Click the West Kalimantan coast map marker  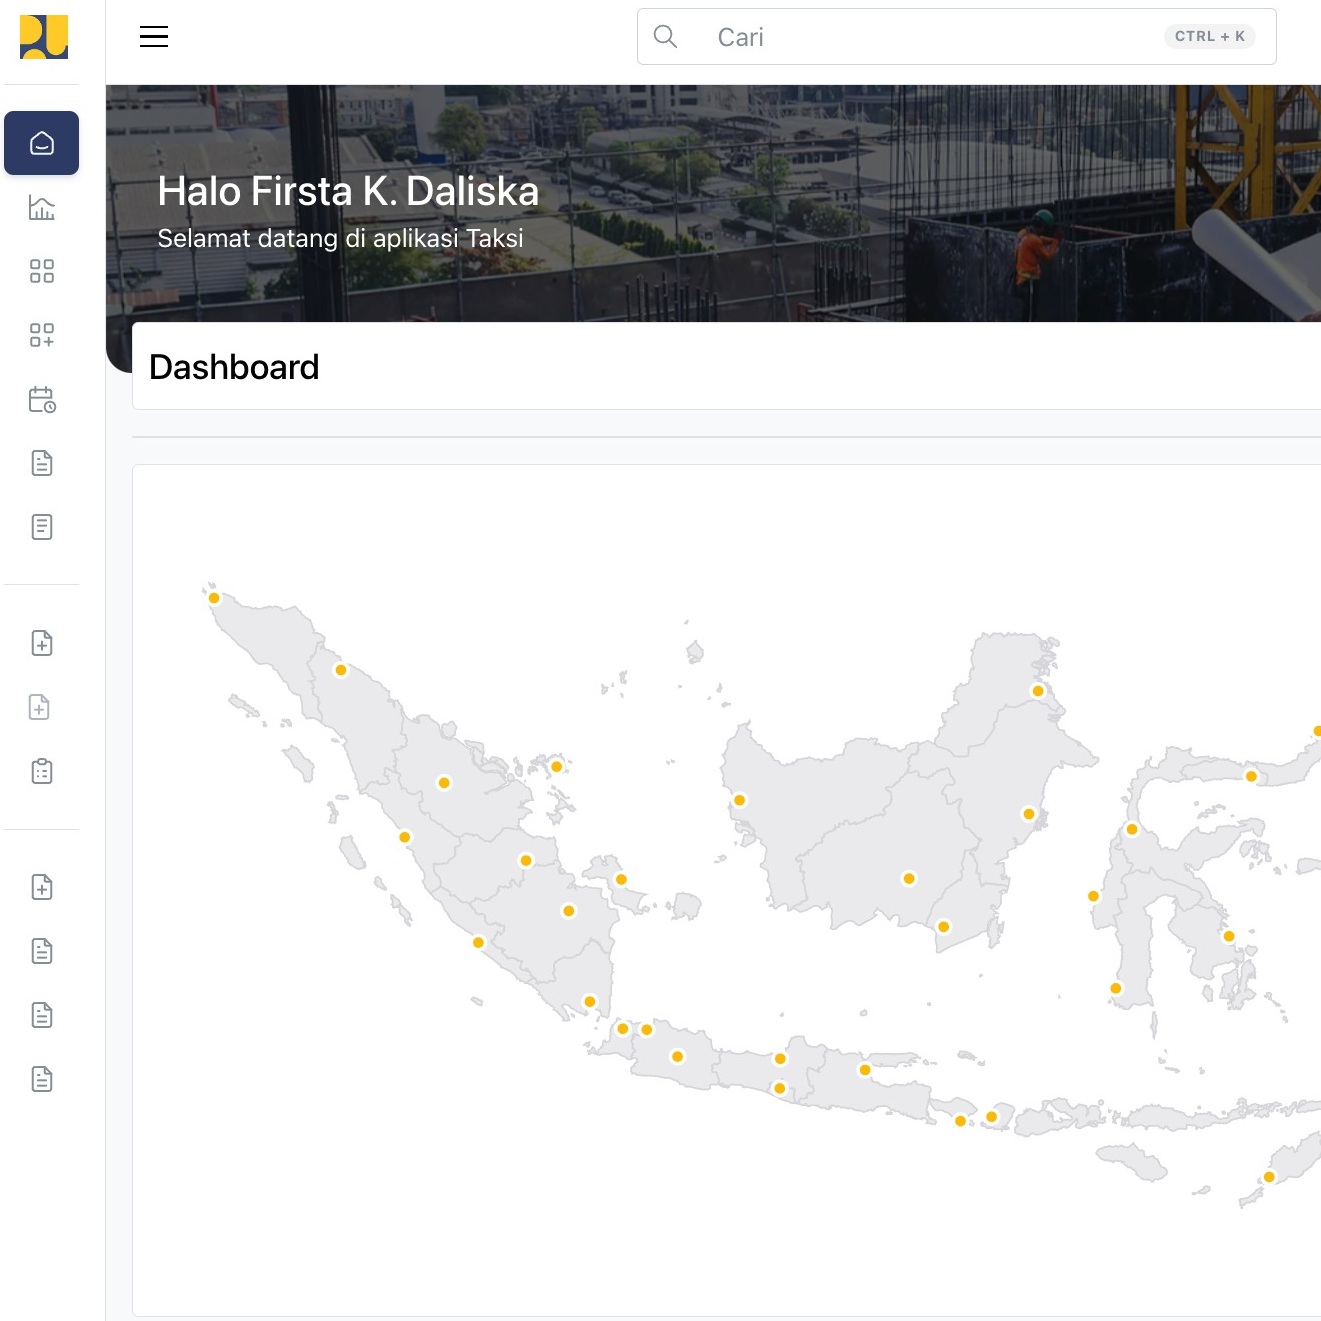point(740,800)
